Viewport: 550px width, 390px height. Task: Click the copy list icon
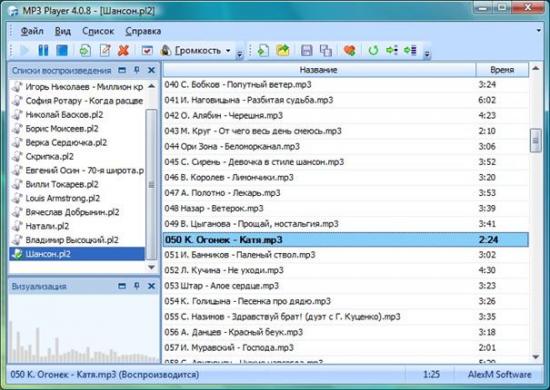coord(326,51)
